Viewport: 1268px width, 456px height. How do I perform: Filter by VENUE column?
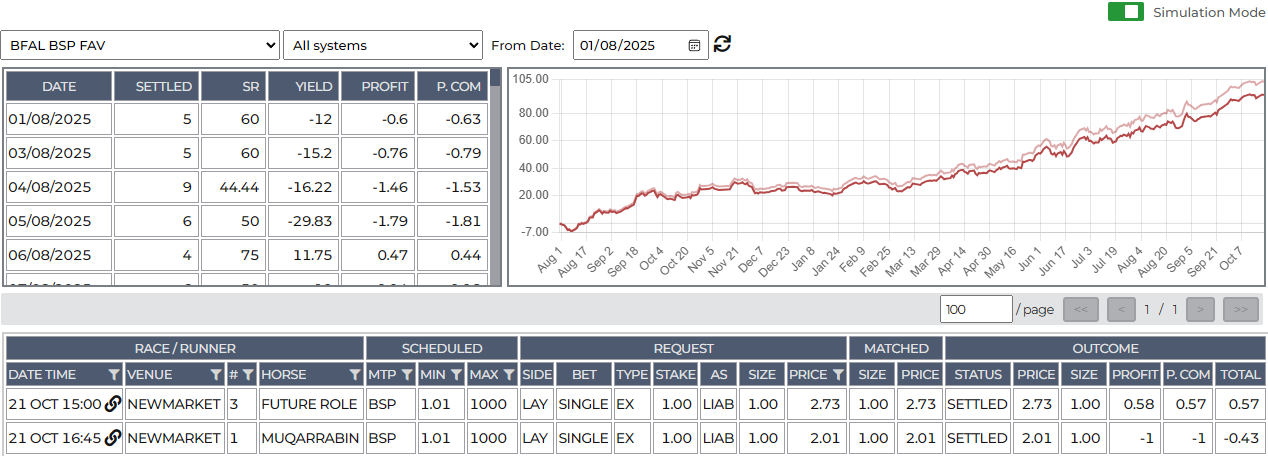point(216,374)
